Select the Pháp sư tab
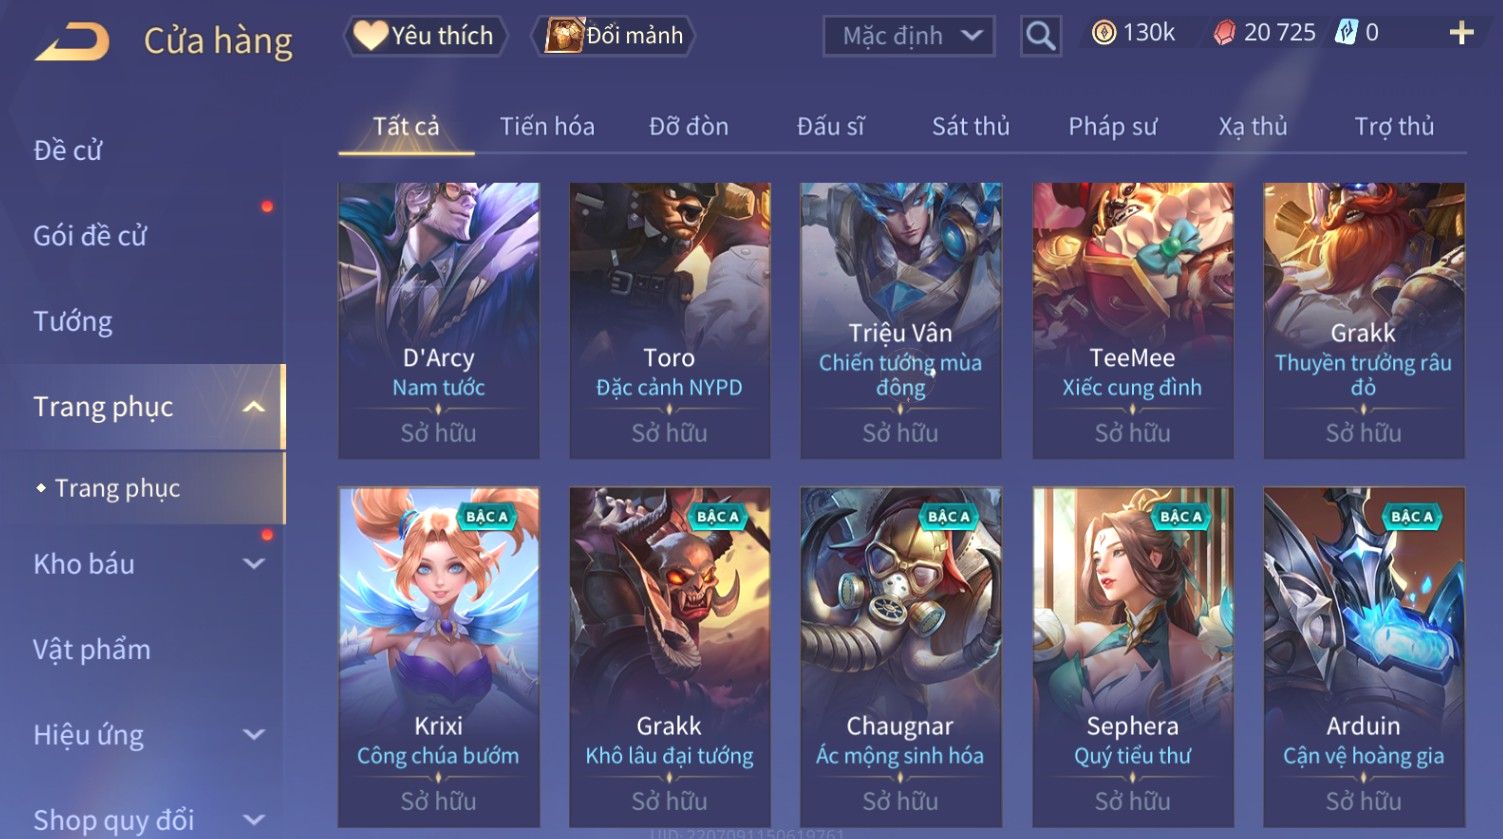Screen dimensions: 1503x839 point(1112,126)
